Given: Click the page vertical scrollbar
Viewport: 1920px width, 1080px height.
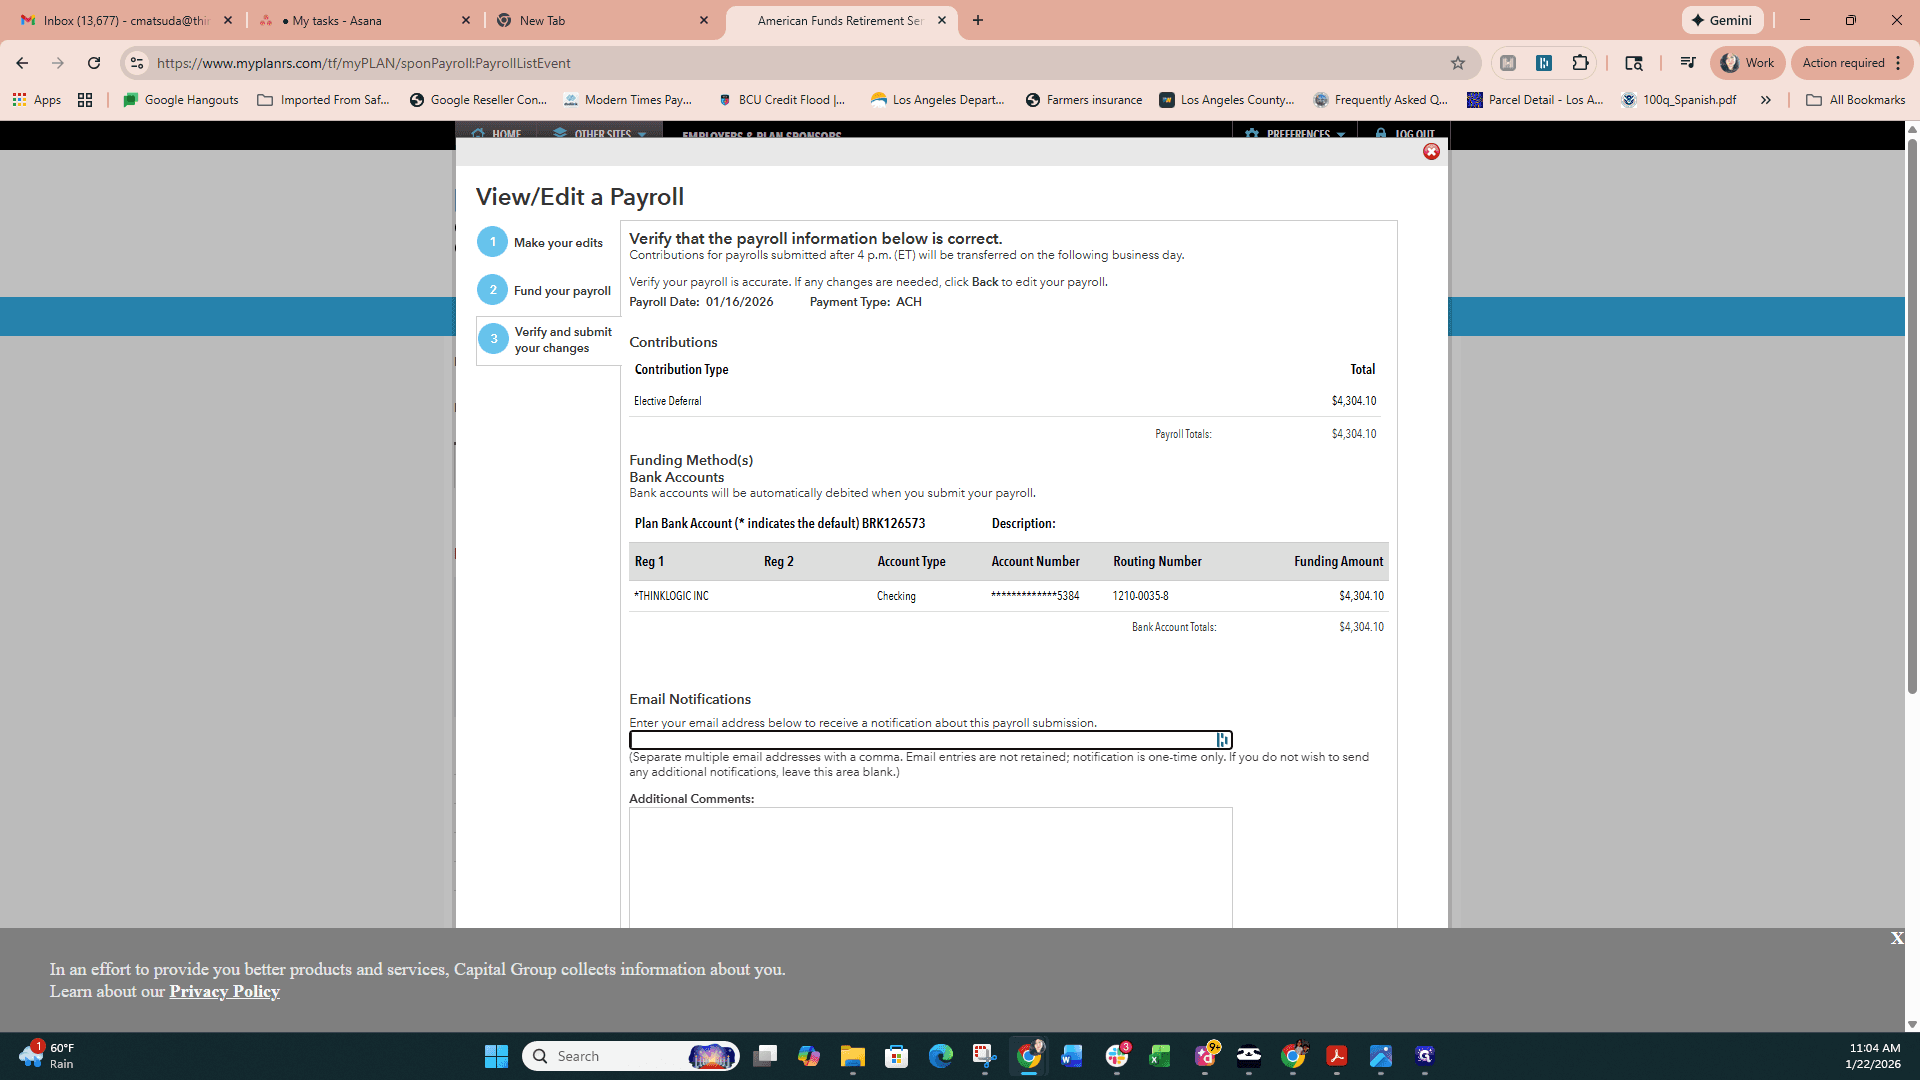Looking at the screenshot, I should pos(1912,415).
